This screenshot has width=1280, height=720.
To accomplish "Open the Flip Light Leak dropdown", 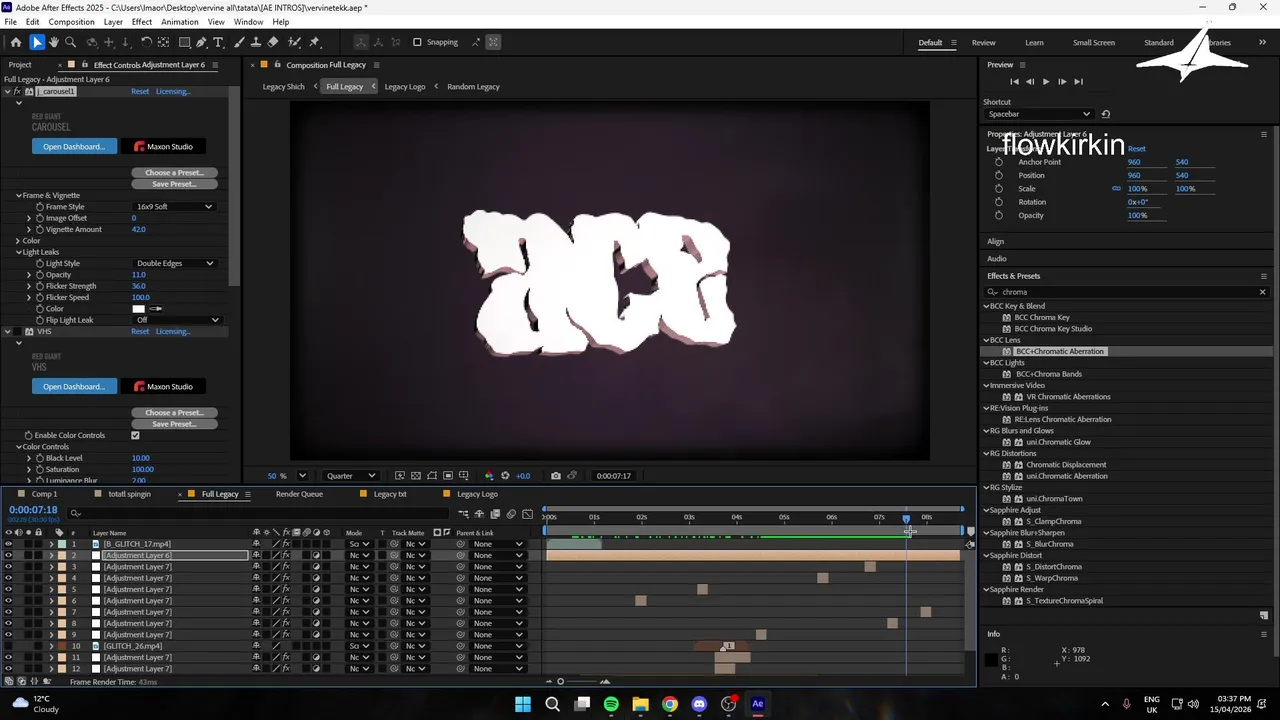I will pos(177,320).
